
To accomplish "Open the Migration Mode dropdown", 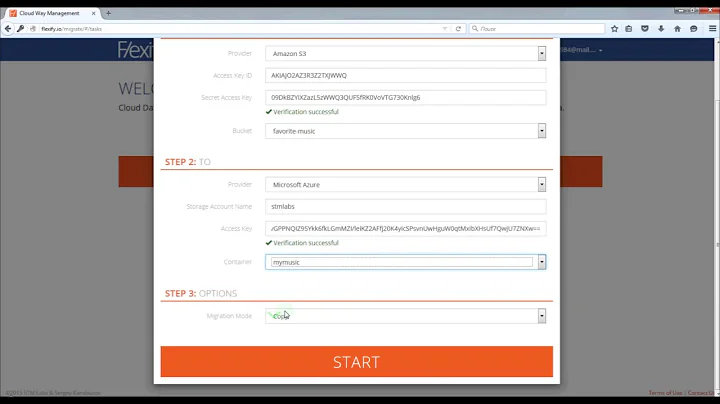I will tap(405, 316).
